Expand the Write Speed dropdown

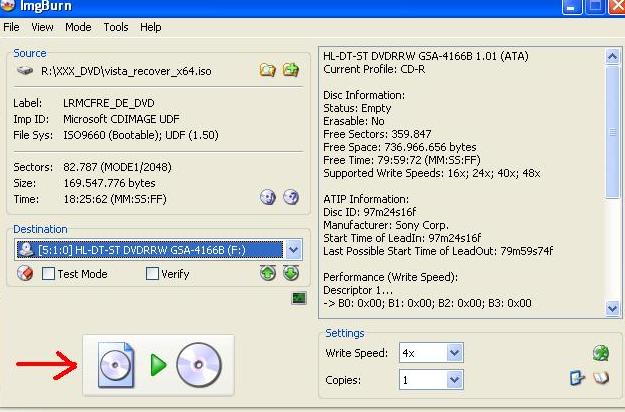coord(454,353)
